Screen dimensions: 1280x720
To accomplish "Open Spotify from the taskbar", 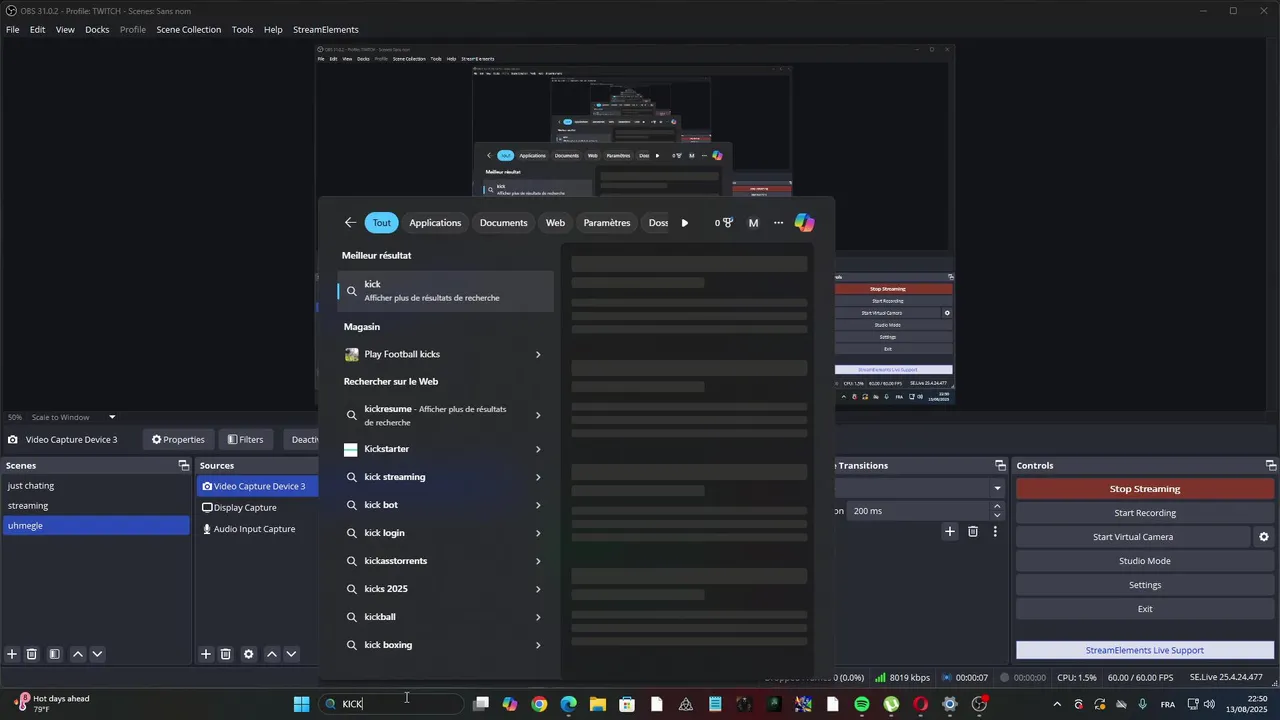I will (x=862, y=704).
